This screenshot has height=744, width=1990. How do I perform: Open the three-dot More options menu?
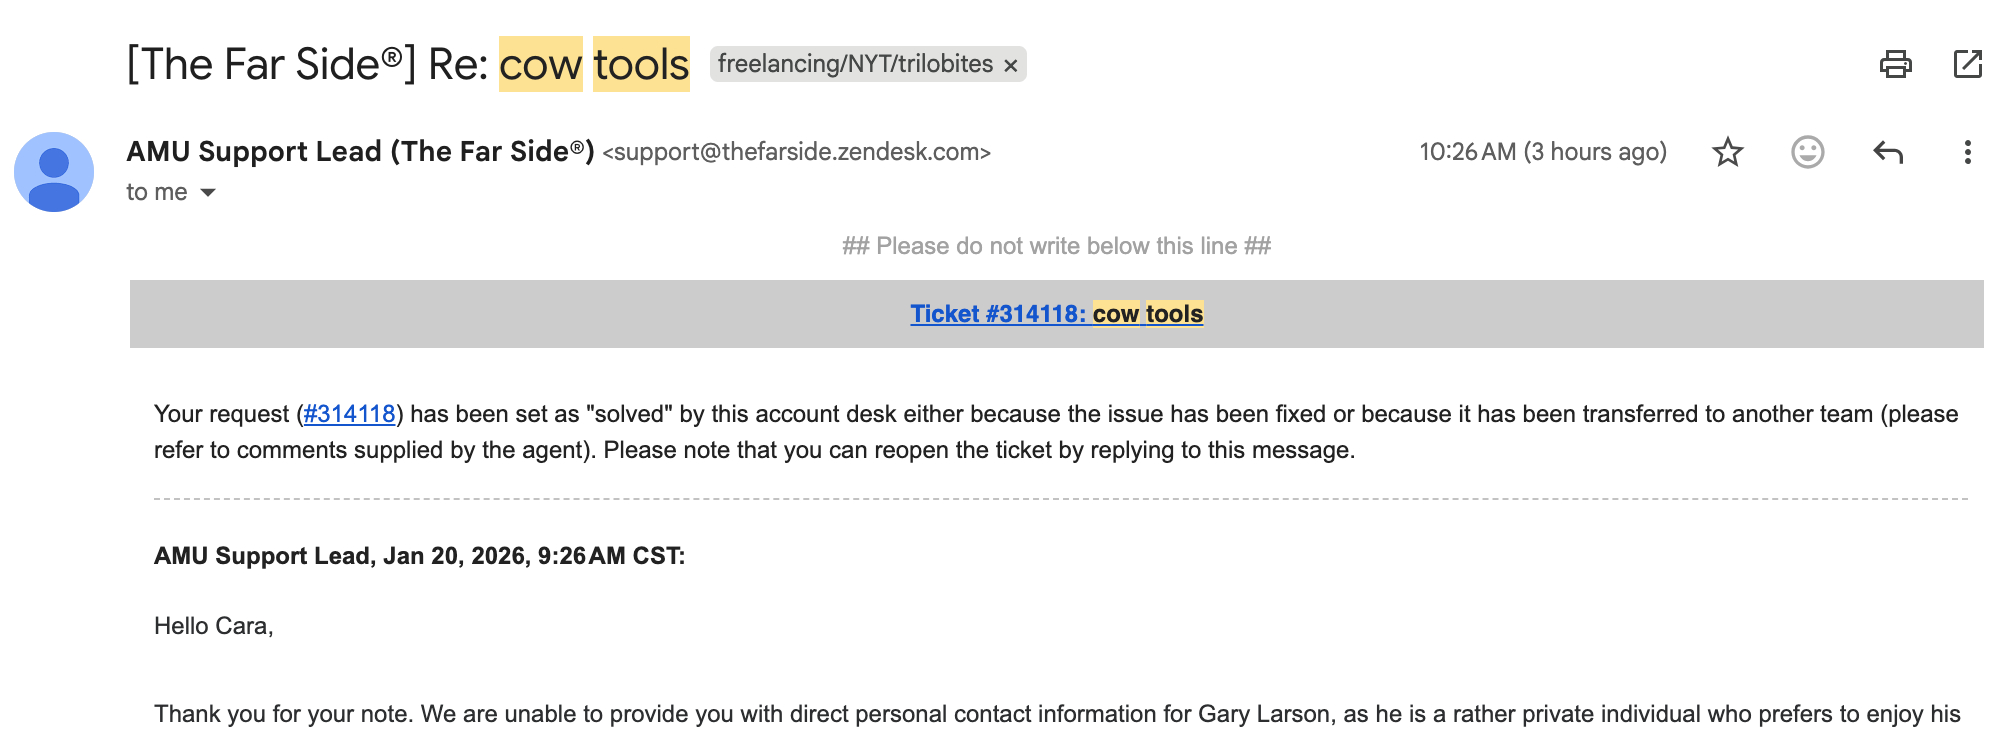(x=1967, y=153)
